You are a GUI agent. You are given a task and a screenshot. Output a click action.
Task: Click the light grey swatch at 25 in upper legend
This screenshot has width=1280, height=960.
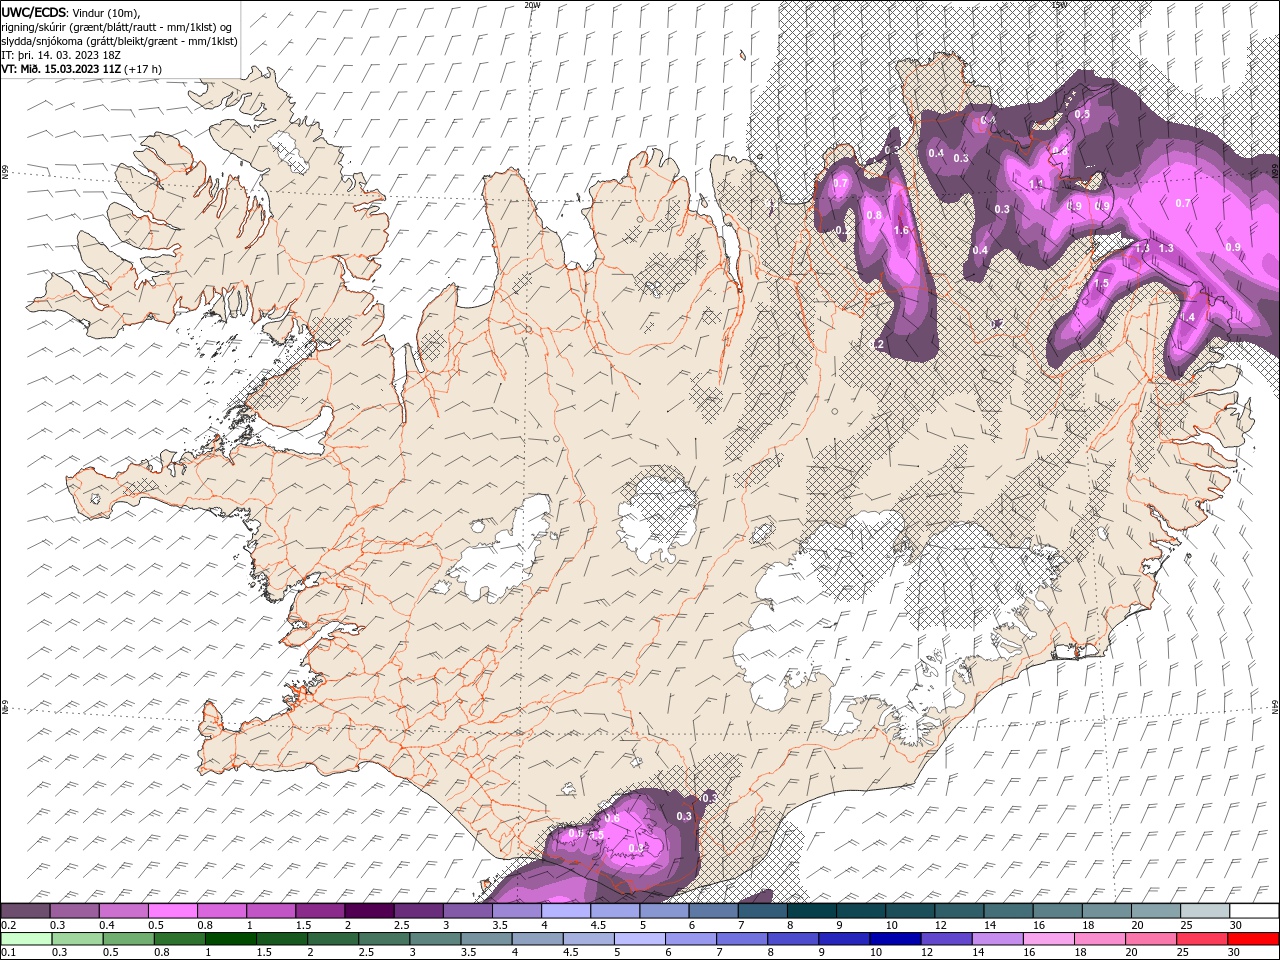click(1204, 911)
